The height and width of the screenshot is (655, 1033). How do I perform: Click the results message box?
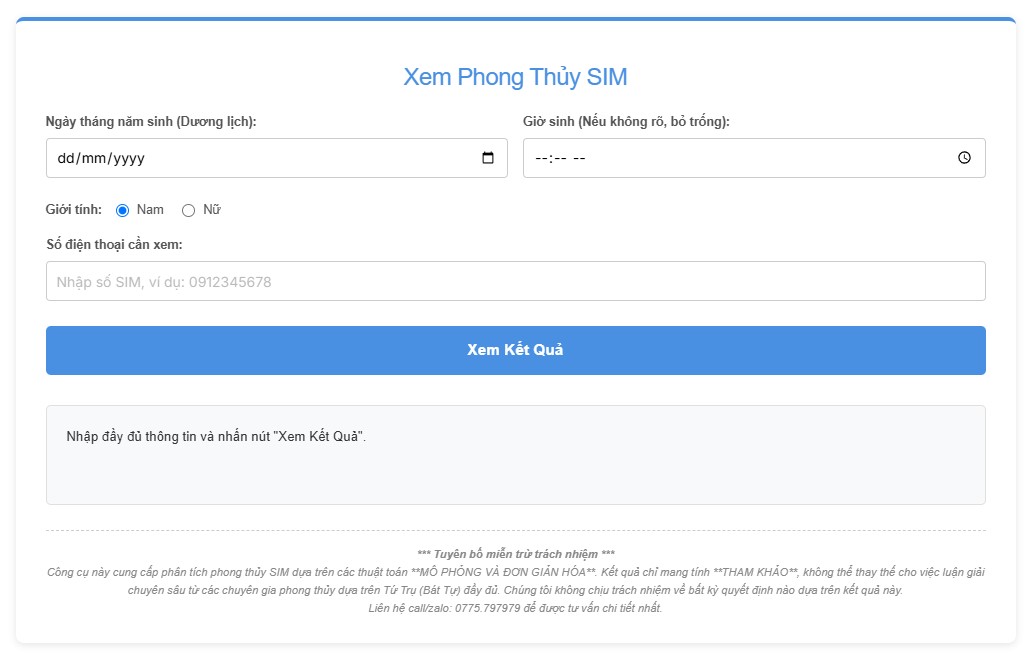(515, 455)
